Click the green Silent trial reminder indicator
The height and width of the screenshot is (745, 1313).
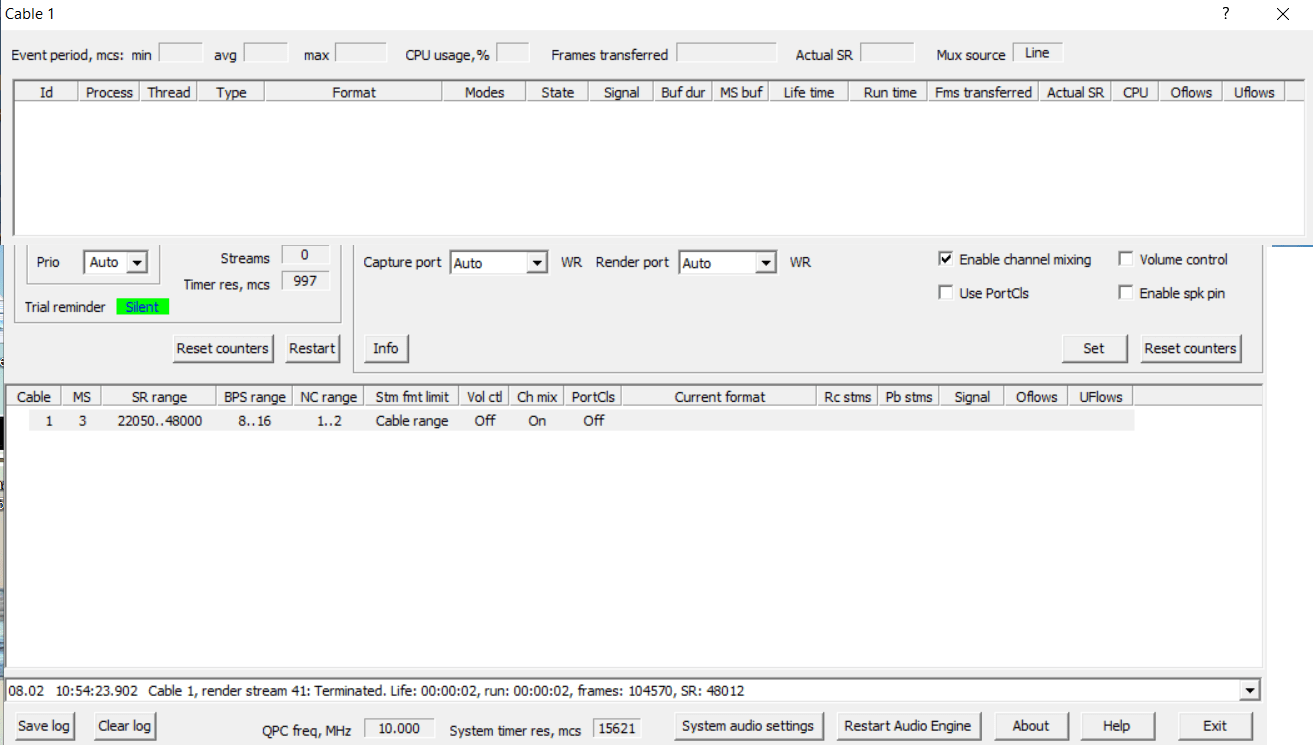pyautogui.click(x=142, y=307)
